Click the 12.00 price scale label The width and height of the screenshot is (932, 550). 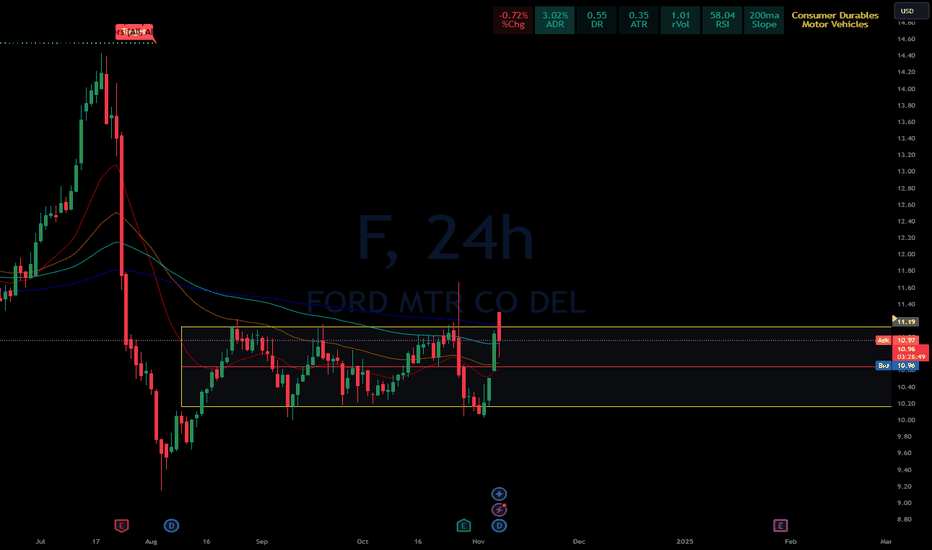906,254
